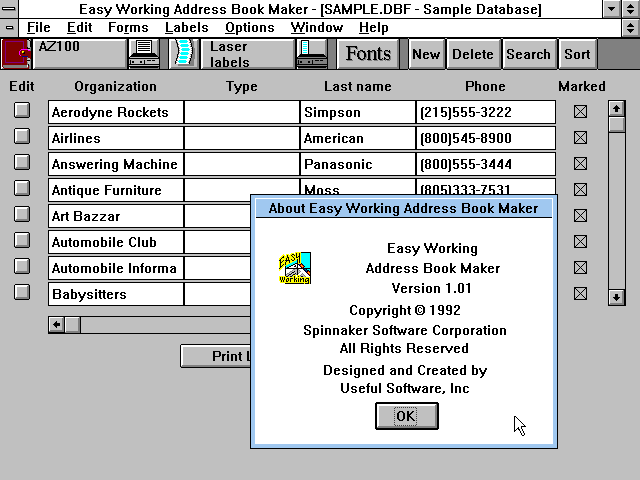The height and width of the screenshot is (480, 640).
Task: Click the empty Type field for Airlines
Action: click(242, 138)
